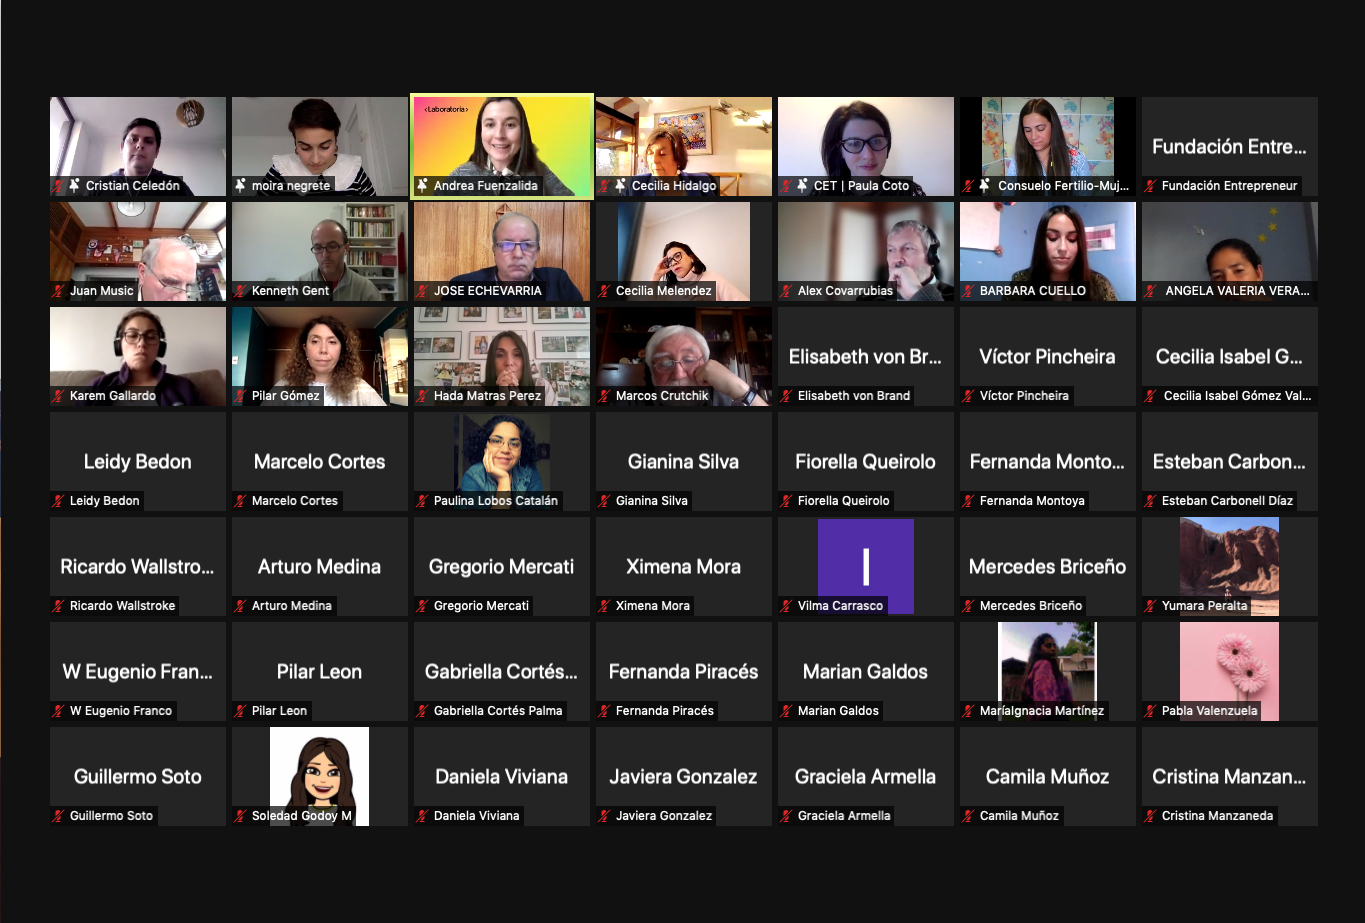Click the pin icon on CET | Paula Coto

click(x=802, y=186)
